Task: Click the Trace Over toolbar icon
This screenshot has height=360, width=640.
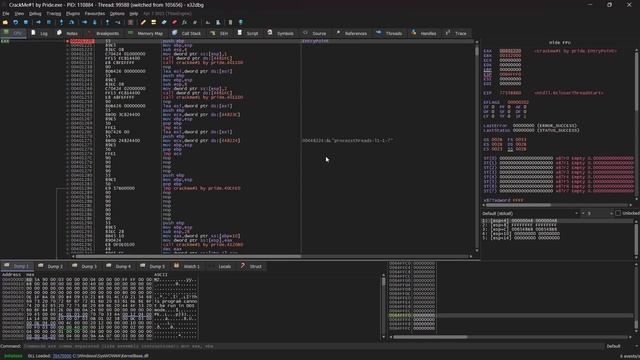Action: tap(95, 22)
